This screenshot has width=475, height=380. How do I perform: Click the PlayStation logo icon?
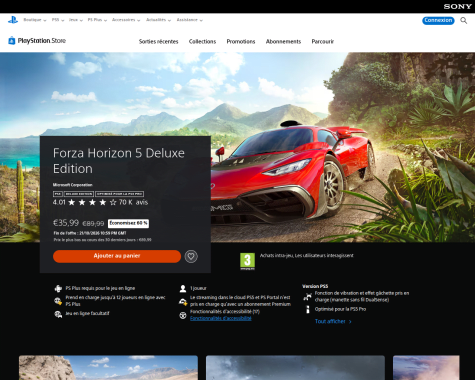13,20
